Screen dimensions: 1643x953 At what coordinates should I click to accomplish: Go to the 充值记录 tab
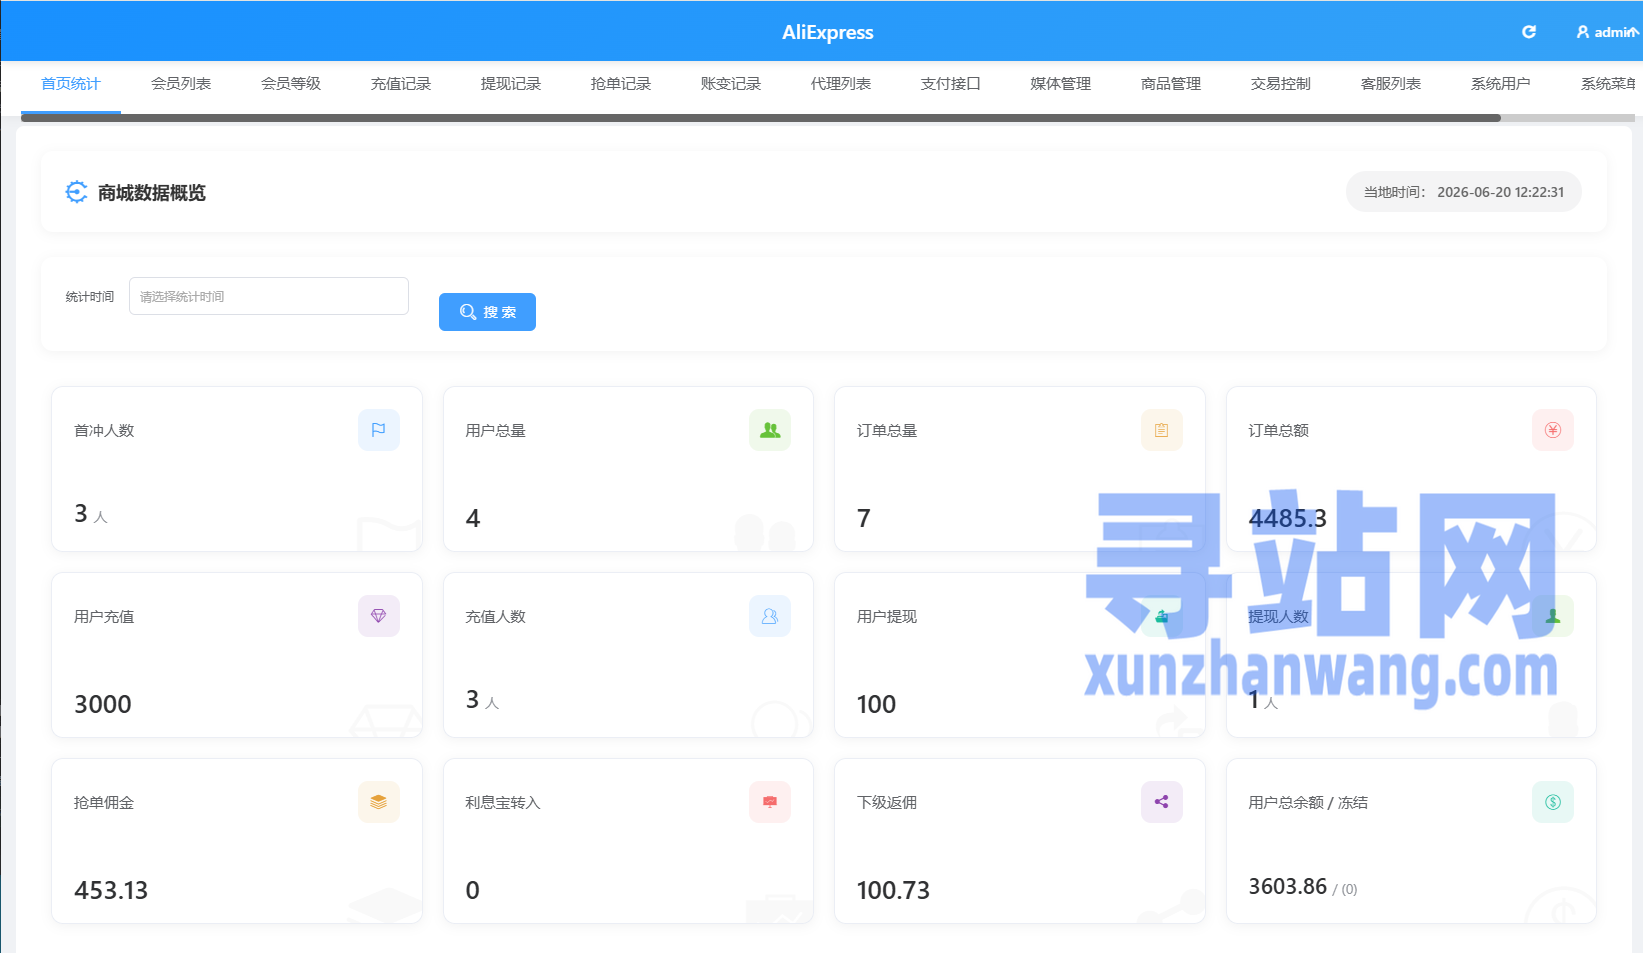(x=401, y=84)
